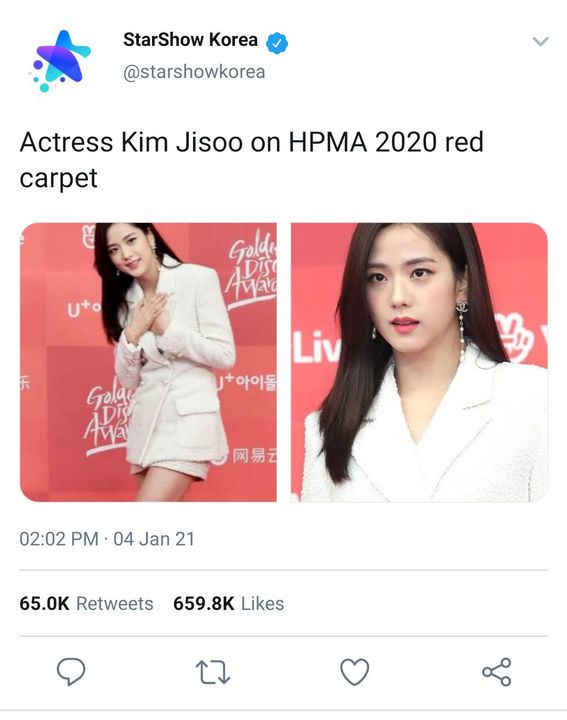Click the word Retweets label
The width and height of the screenshot is (567, 720).
point(115,603)
